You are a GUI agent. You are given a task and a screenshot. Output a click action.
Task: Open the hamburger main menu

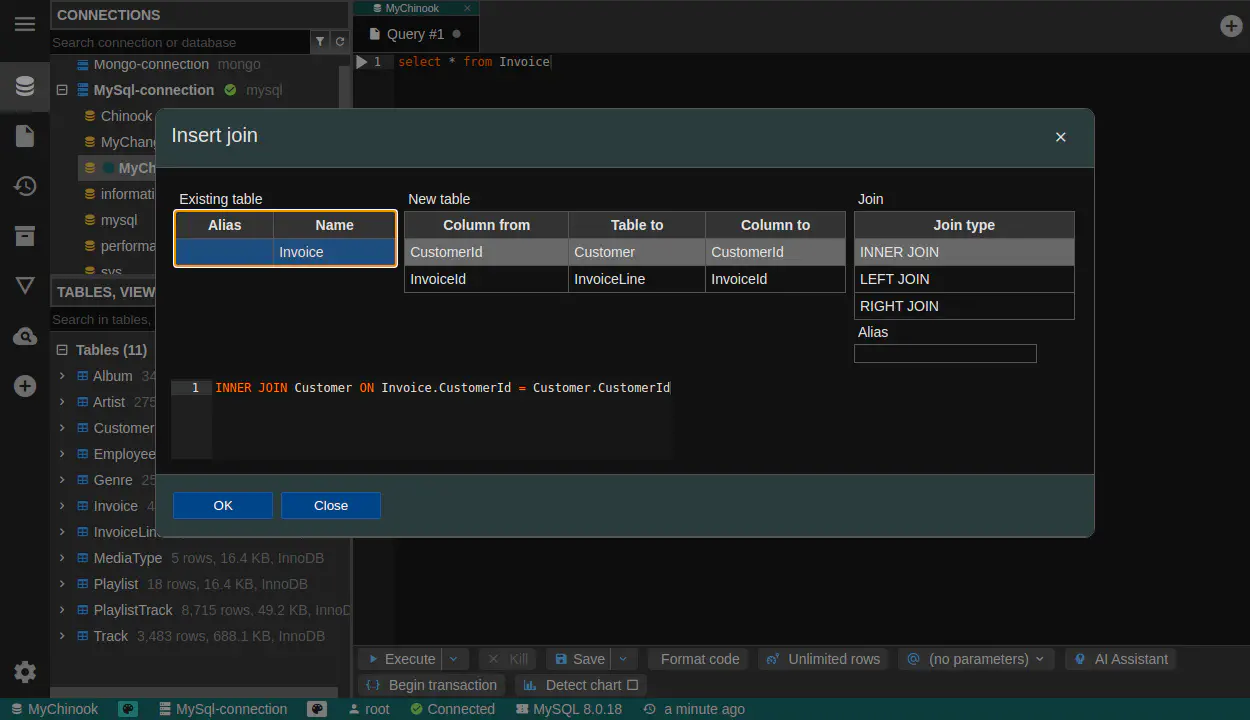[25, 24]
